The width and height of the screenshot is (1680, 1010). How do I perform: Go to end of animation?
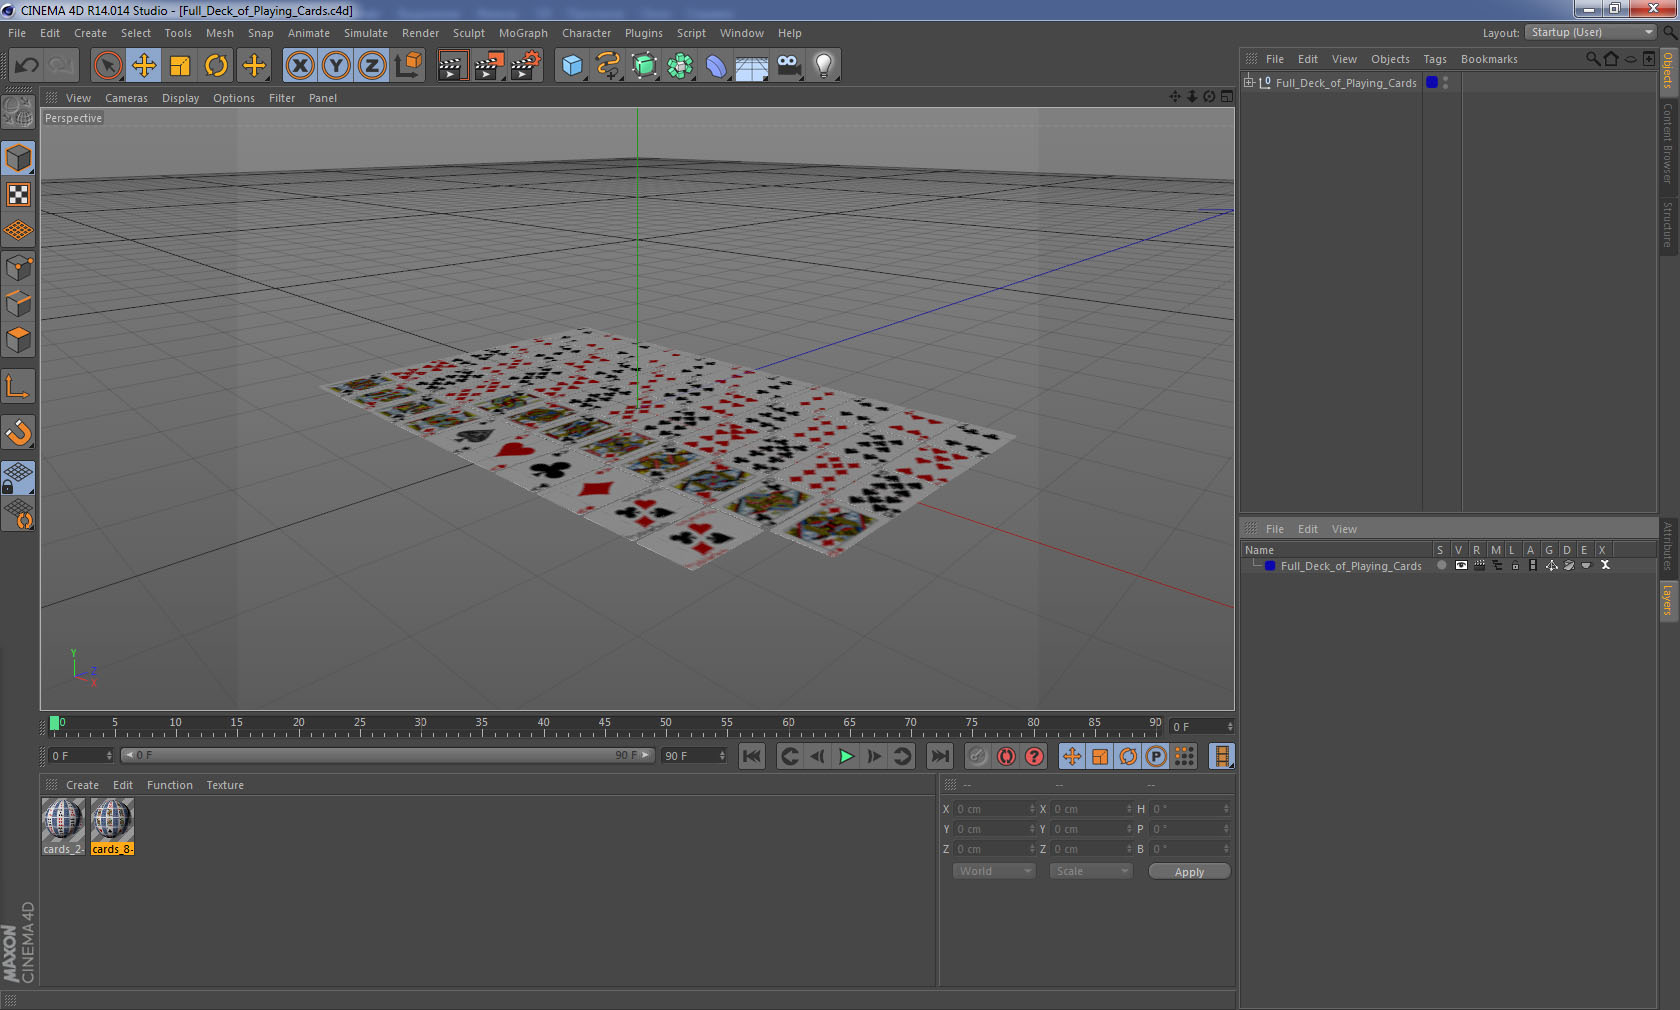pos(939,756)
